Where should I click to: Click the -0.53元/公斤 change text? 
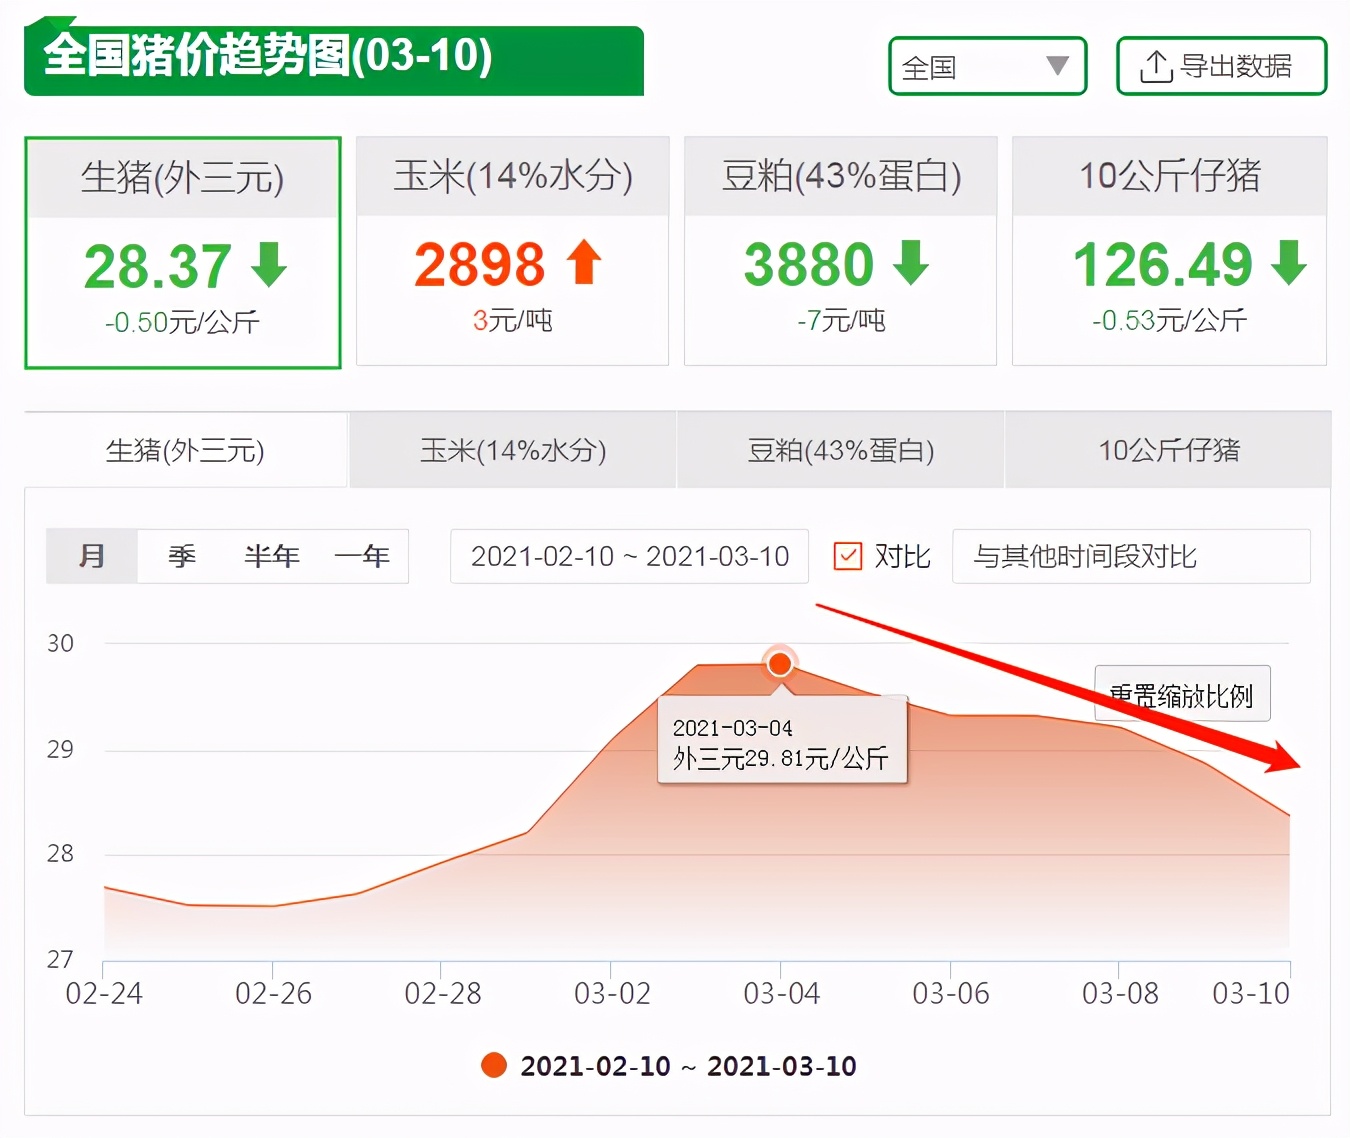pos(1169,320)
